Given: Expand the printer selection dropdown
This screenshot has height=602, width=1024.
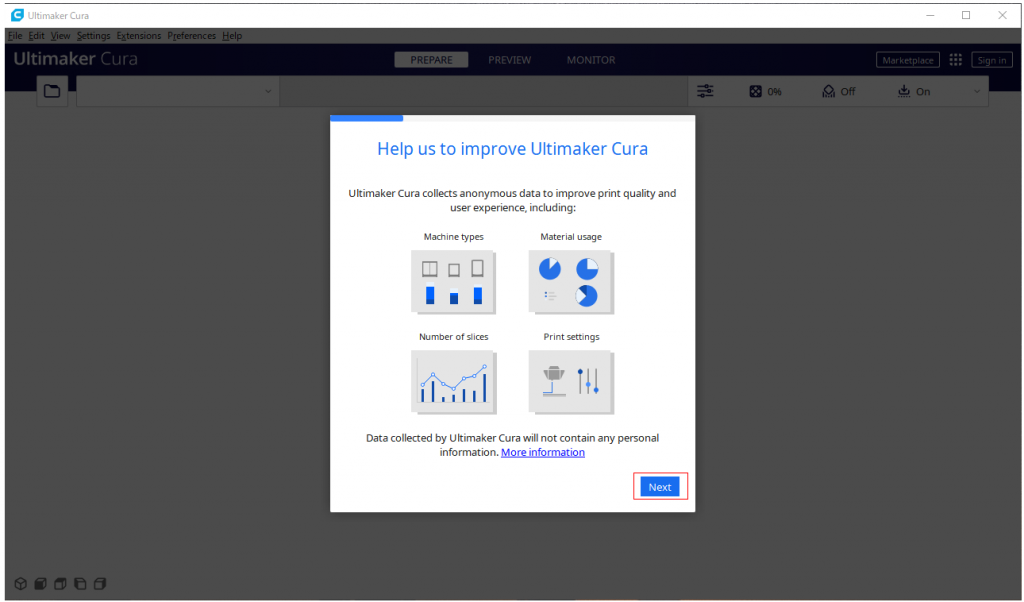Looking at the screenshot, I should pos(178,91).
